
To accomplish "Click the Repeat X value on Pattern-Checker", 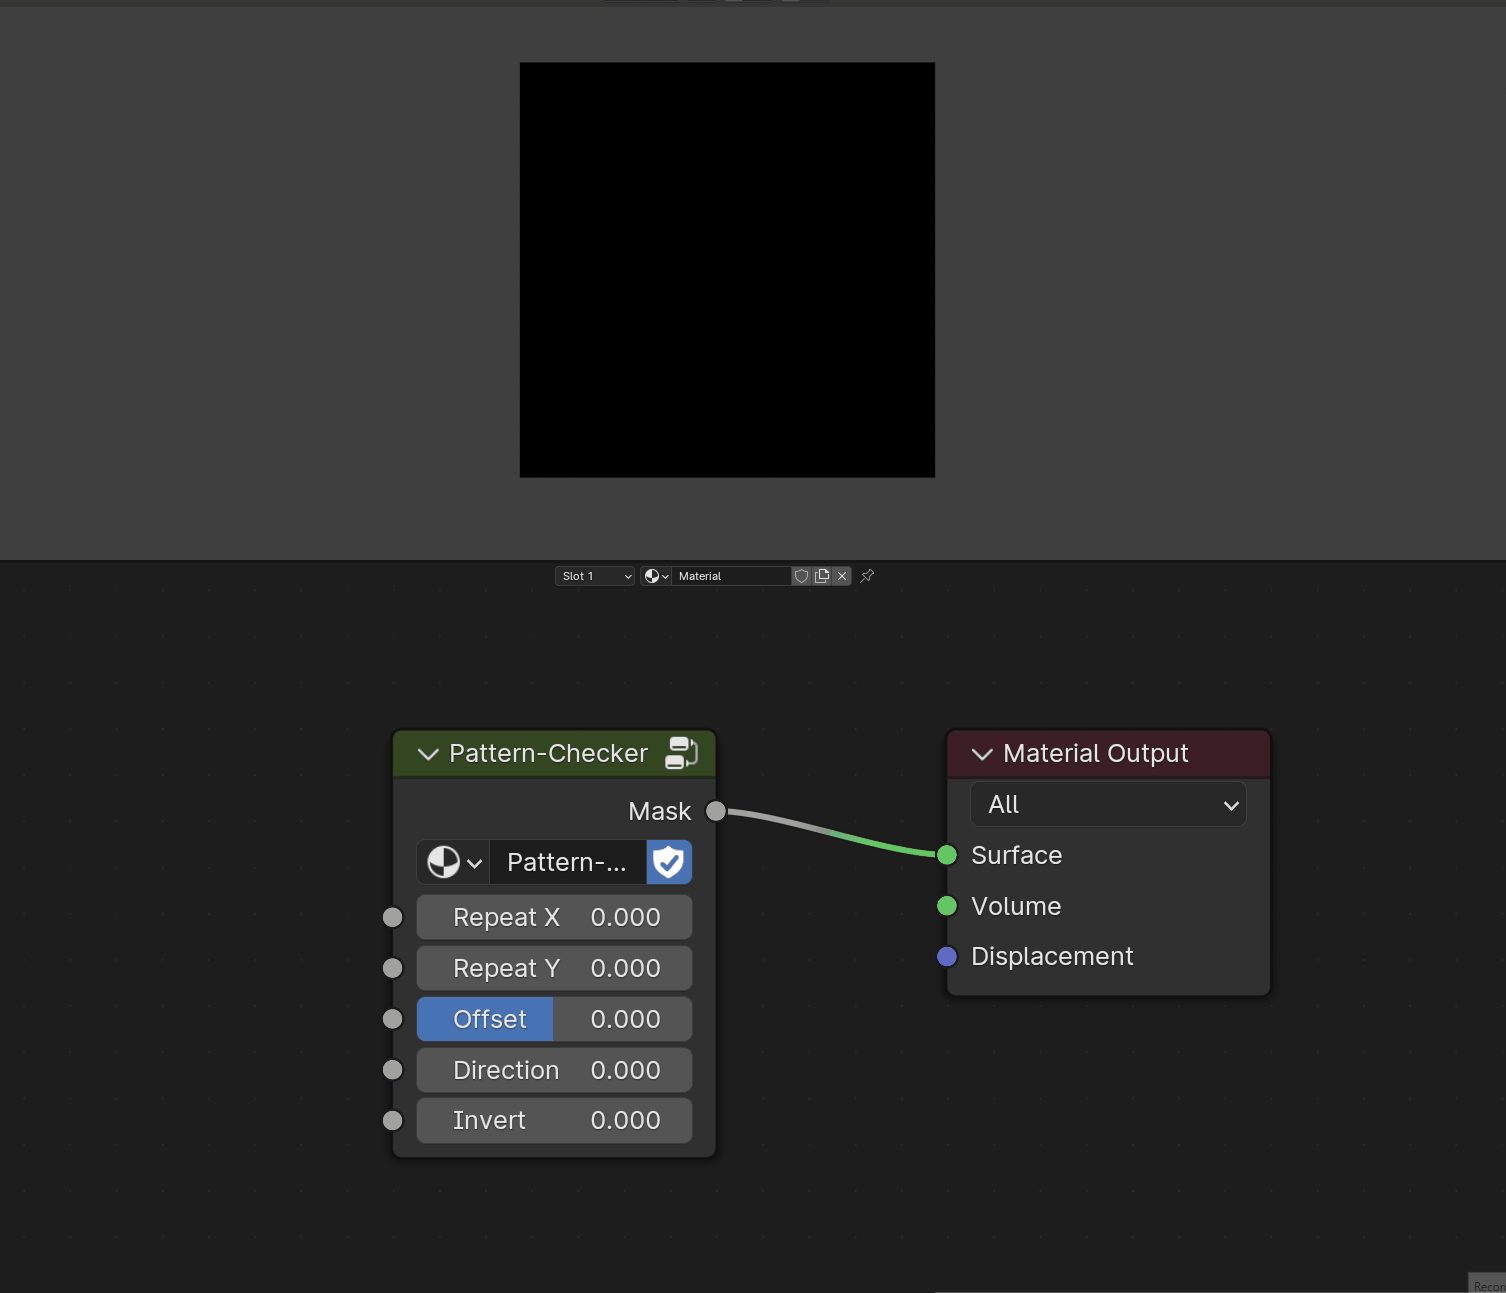I will pos(554,917).
